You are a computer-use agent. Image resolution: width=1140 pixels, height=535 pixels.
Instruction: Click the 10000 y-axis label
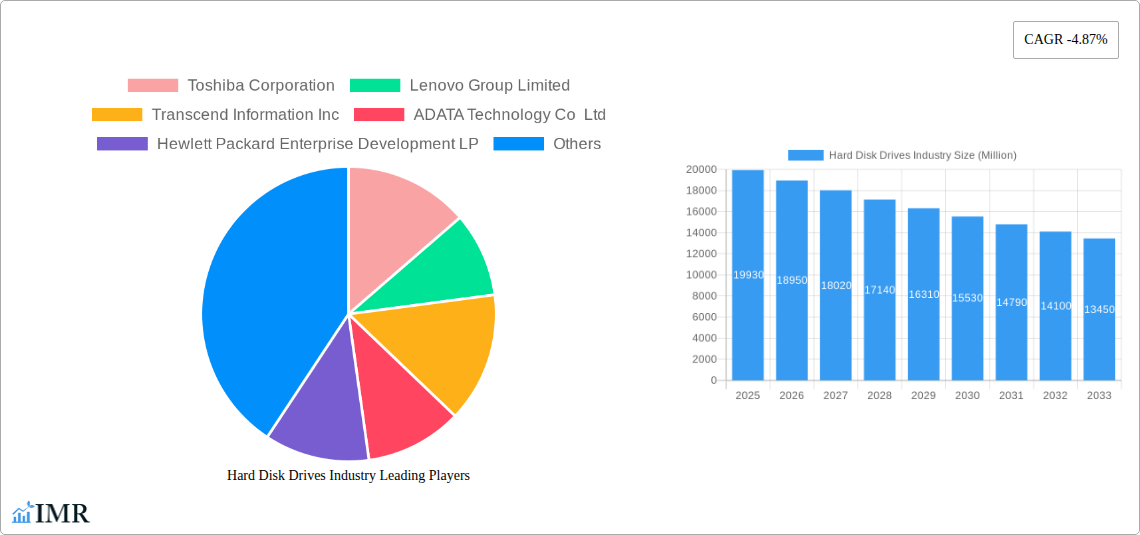point(702,275)
